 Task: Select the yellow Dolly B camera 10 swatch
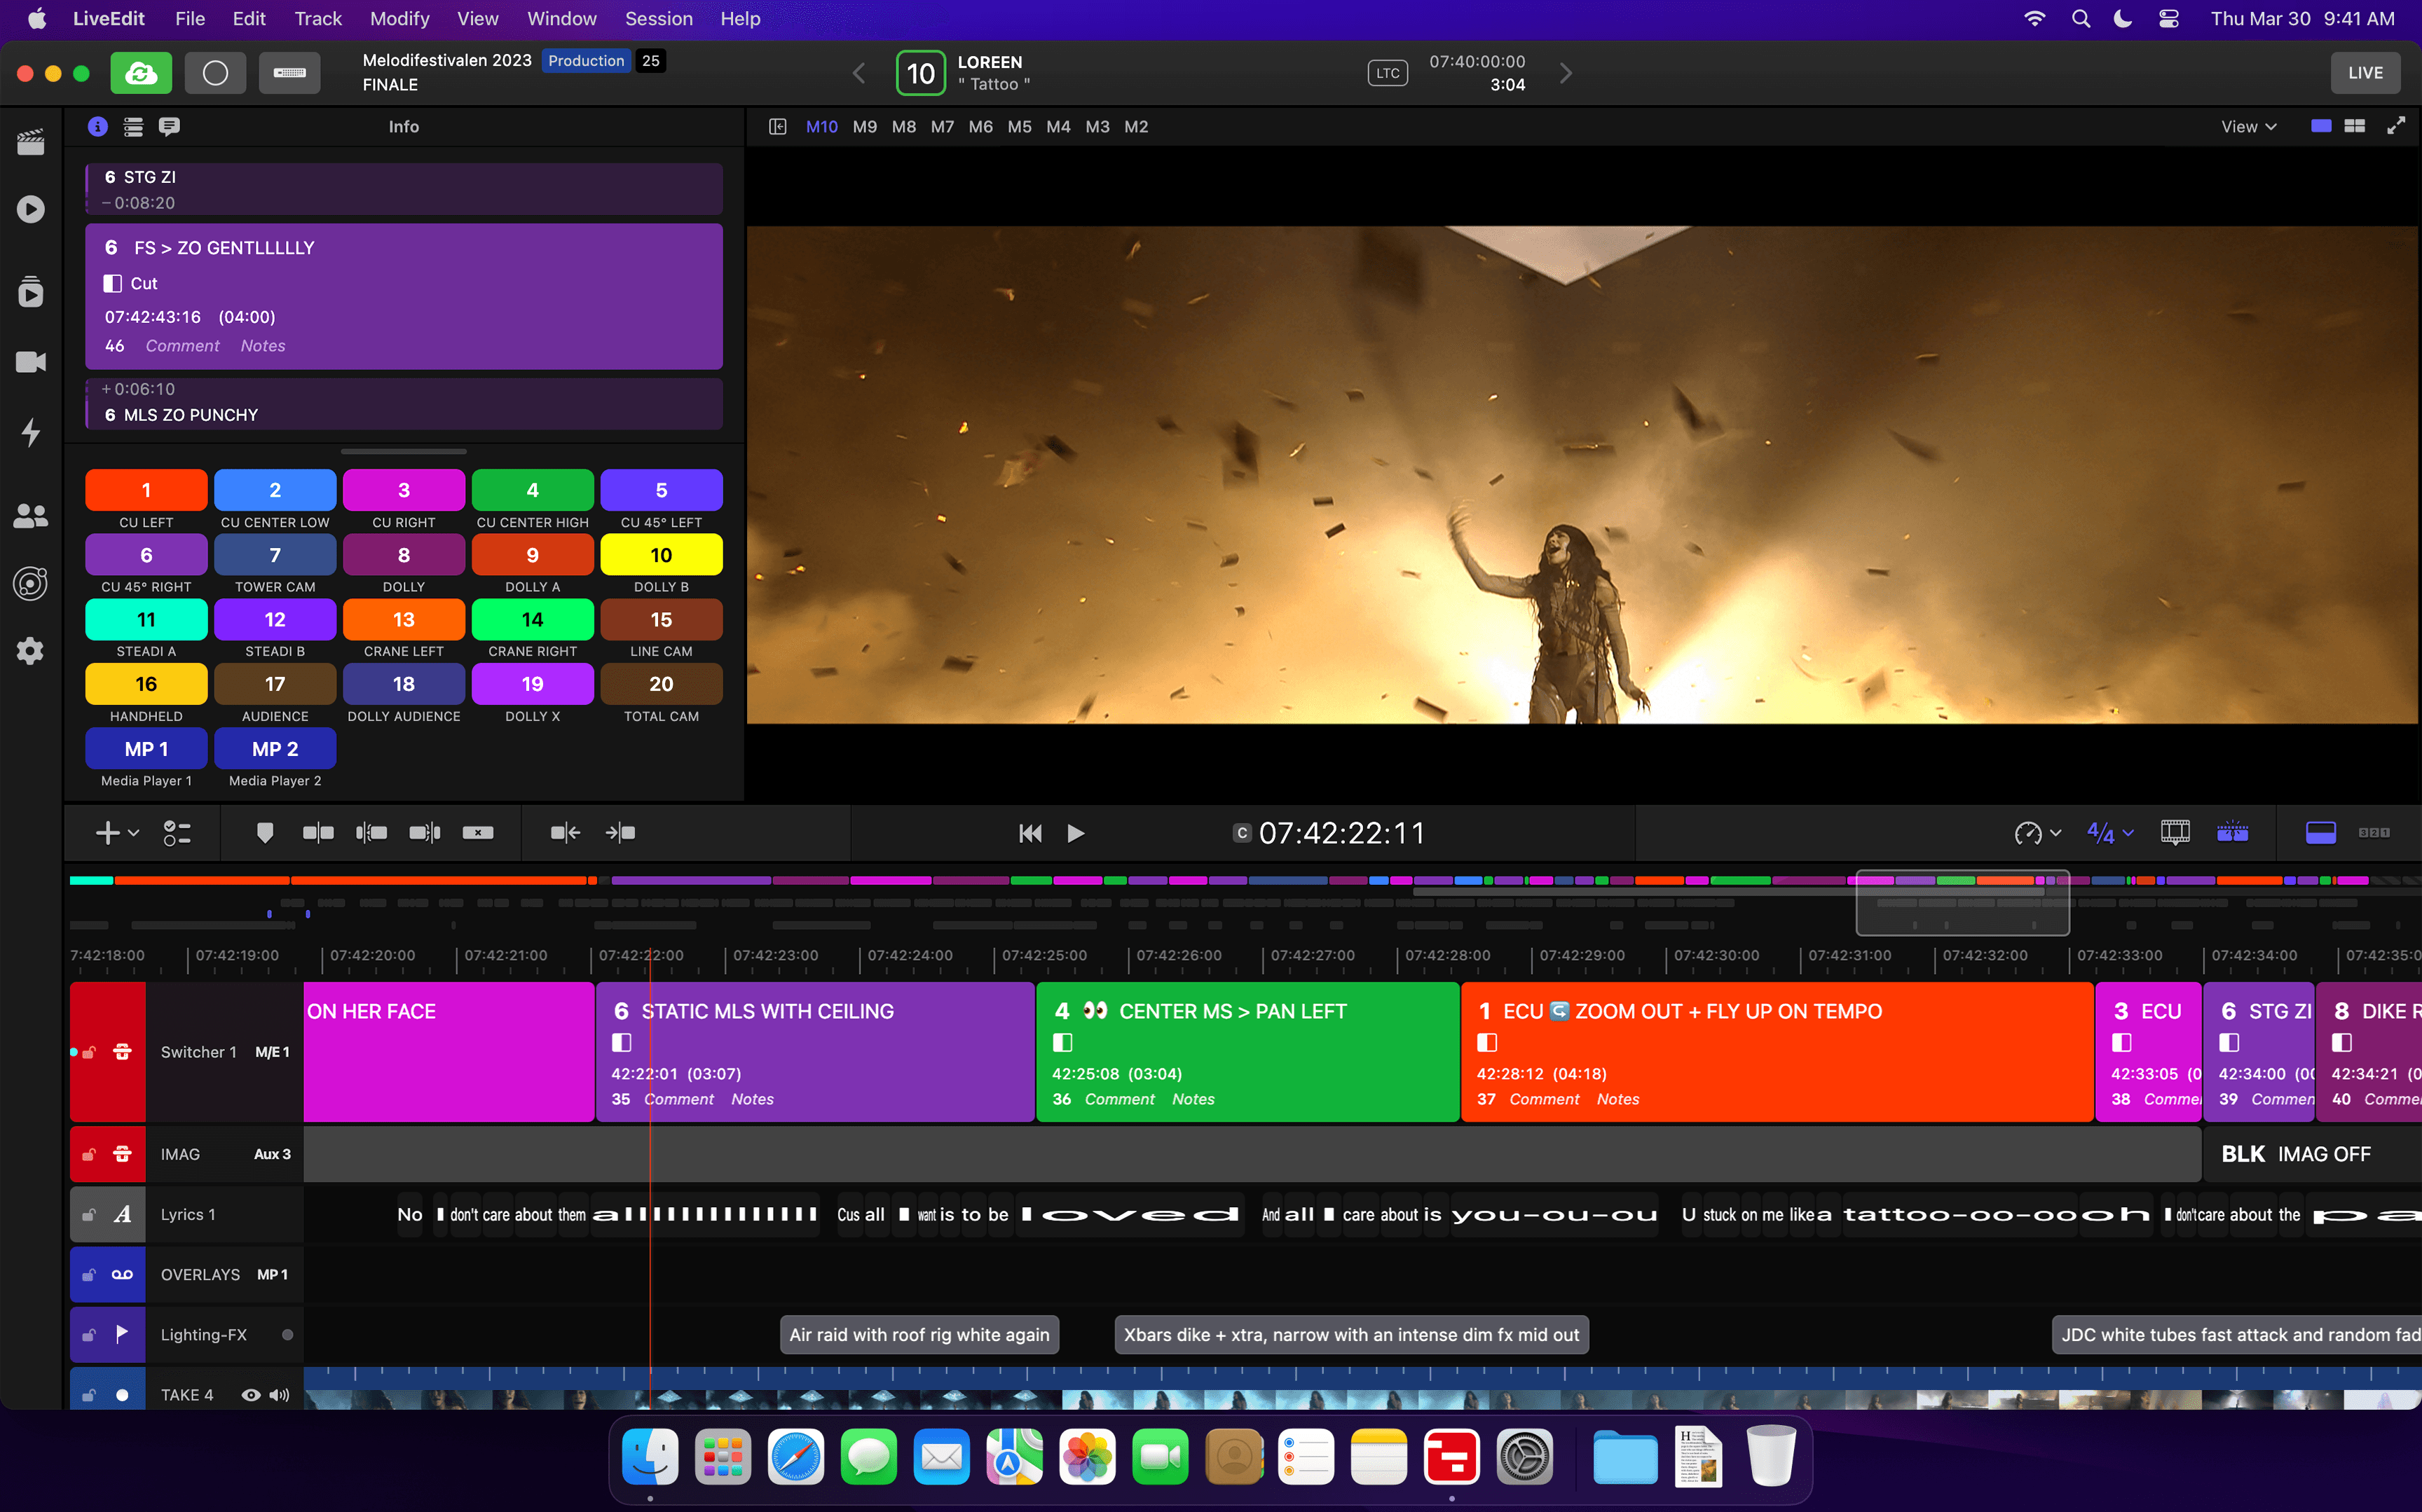[661, 554]
